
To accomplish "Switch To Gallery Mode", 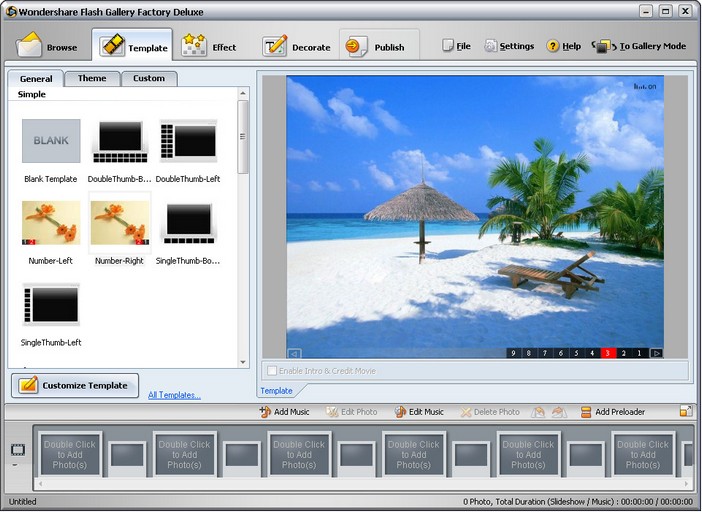I will 640,46.
